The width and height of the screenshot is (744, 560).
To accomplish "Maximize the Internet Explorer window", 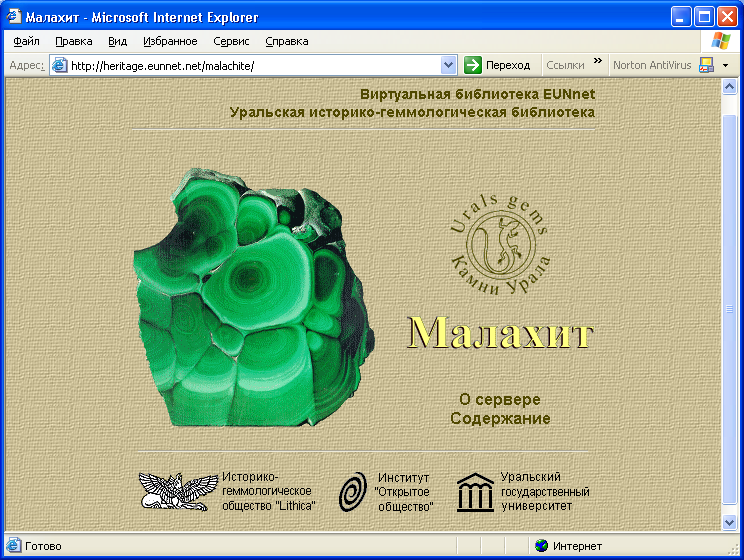I will click(704, 17).
